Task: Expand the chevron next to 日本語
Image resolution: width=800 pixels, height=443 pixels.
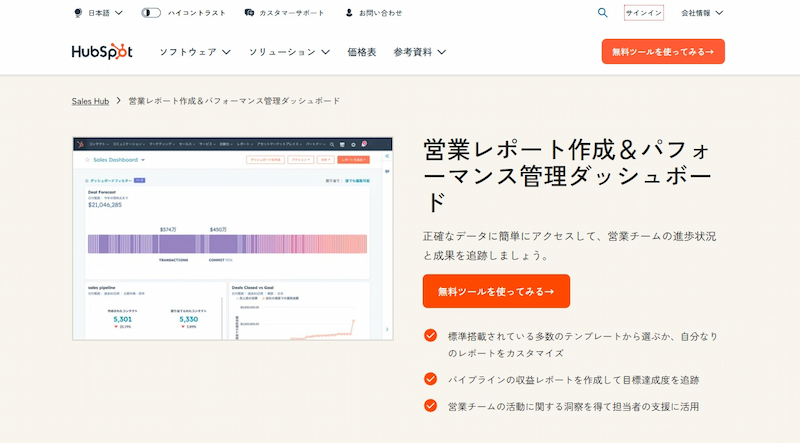Action: pyautogui.click(x=119, y=13)
